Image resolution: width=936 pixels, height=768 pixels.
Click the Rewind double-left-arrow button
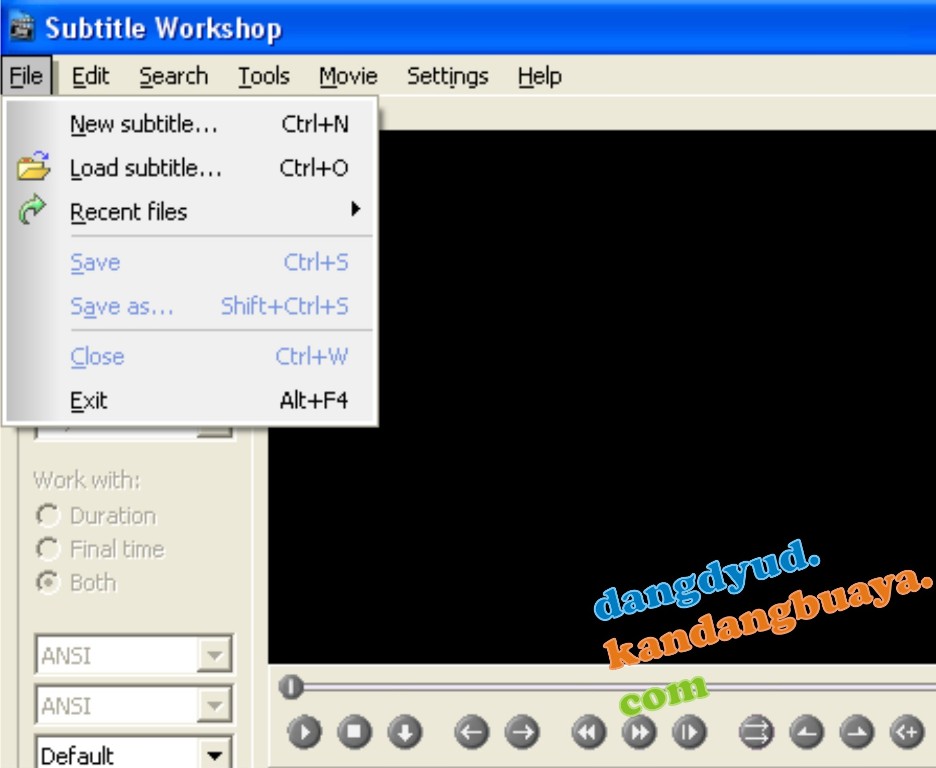(589, 732)
